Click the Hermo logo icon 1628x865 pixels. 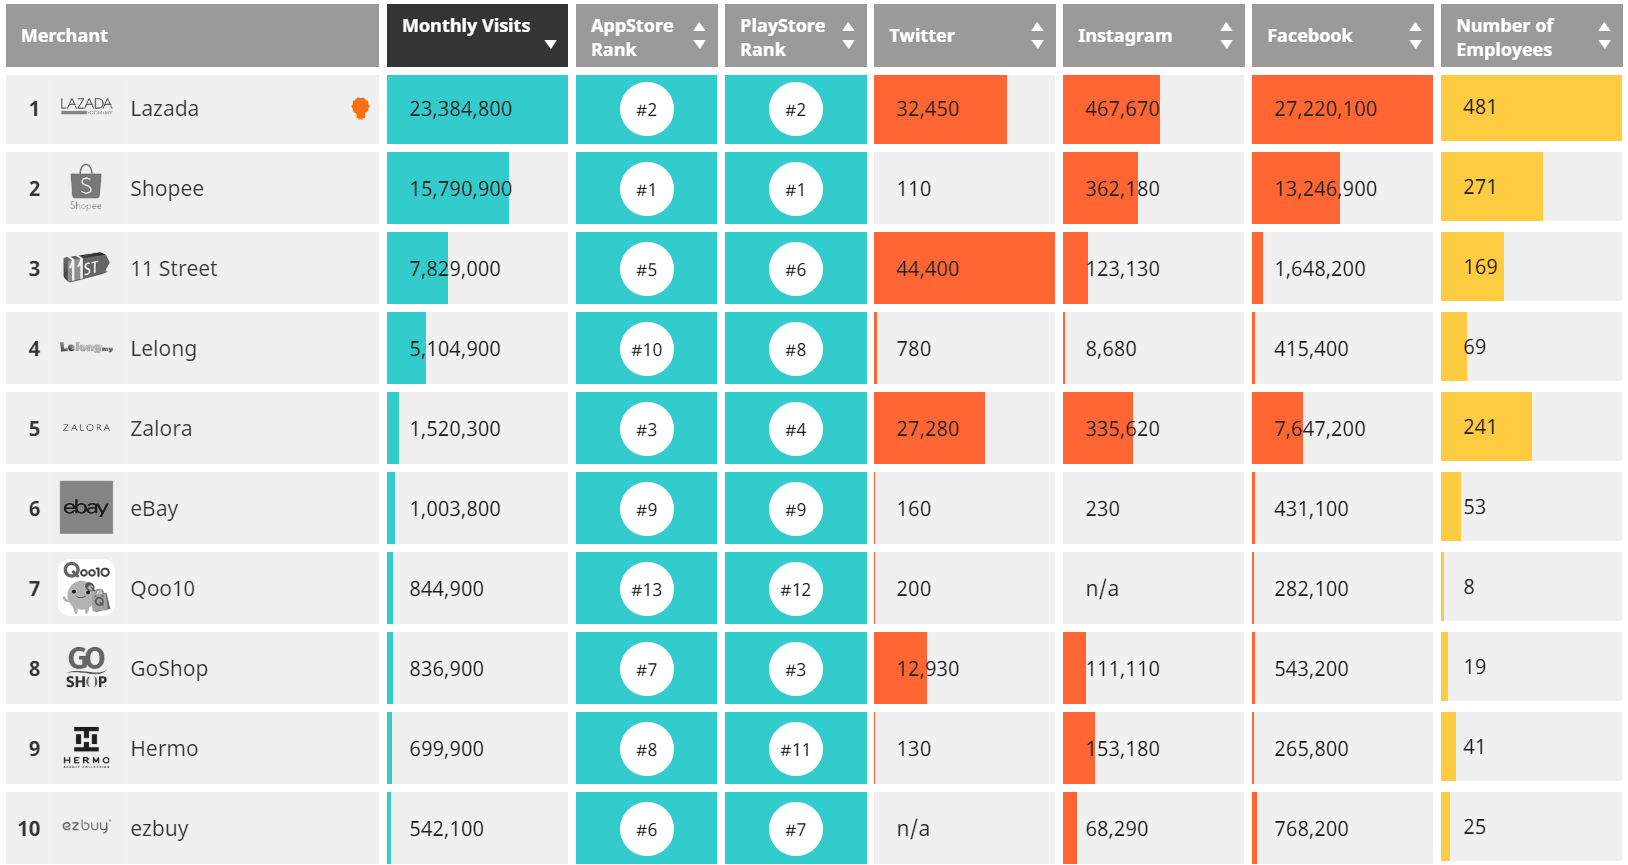86,748
